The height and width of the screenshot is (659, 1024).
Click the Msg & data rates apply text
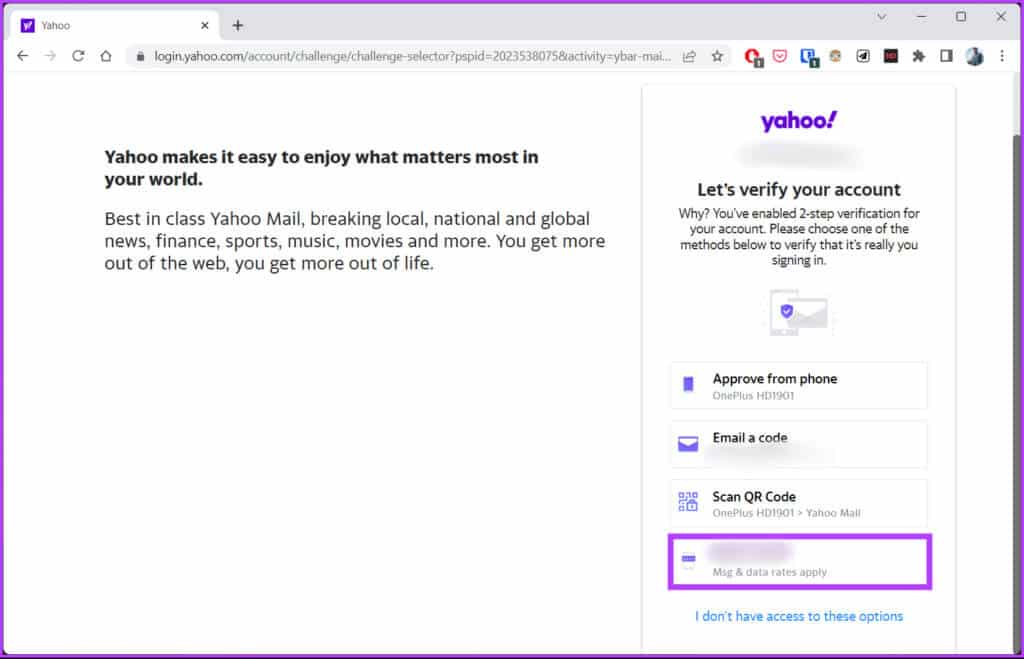pos(769,572)
